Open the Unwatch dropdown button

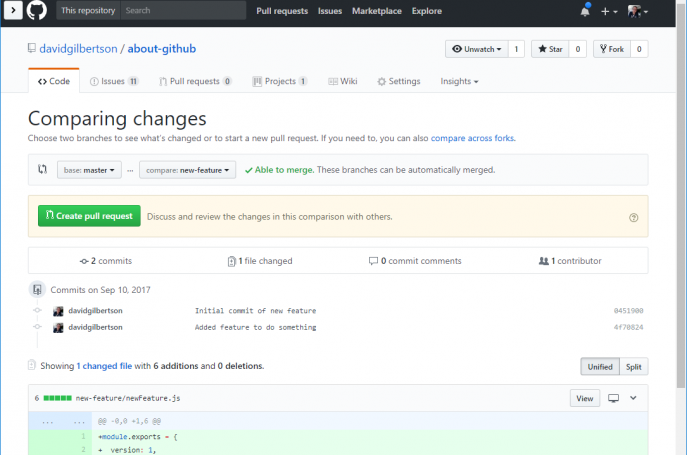click(477, 49)
